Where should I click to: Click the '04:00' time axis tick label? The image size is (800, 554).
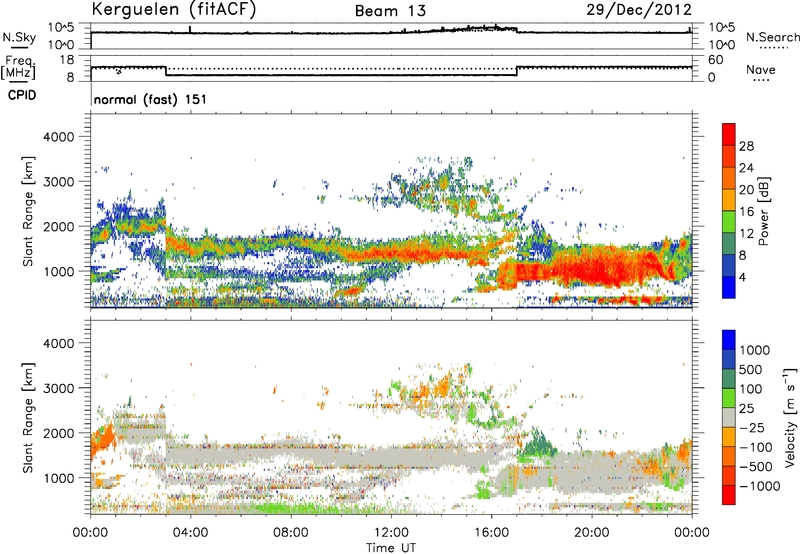[190, 533]
